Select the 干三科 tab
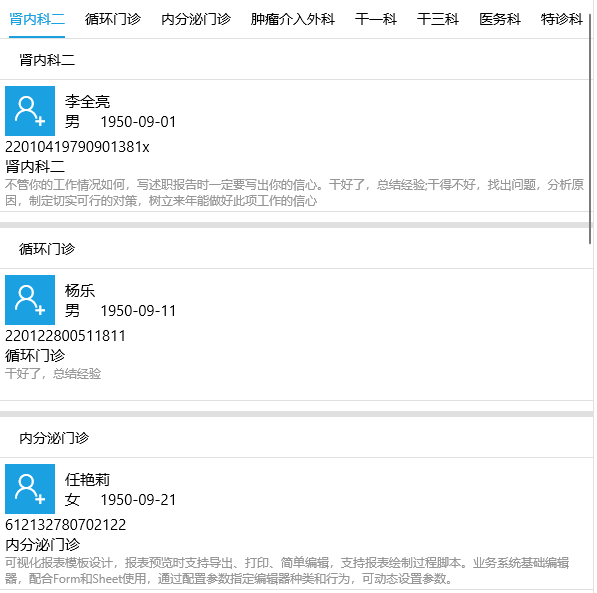 pos(438,19)
